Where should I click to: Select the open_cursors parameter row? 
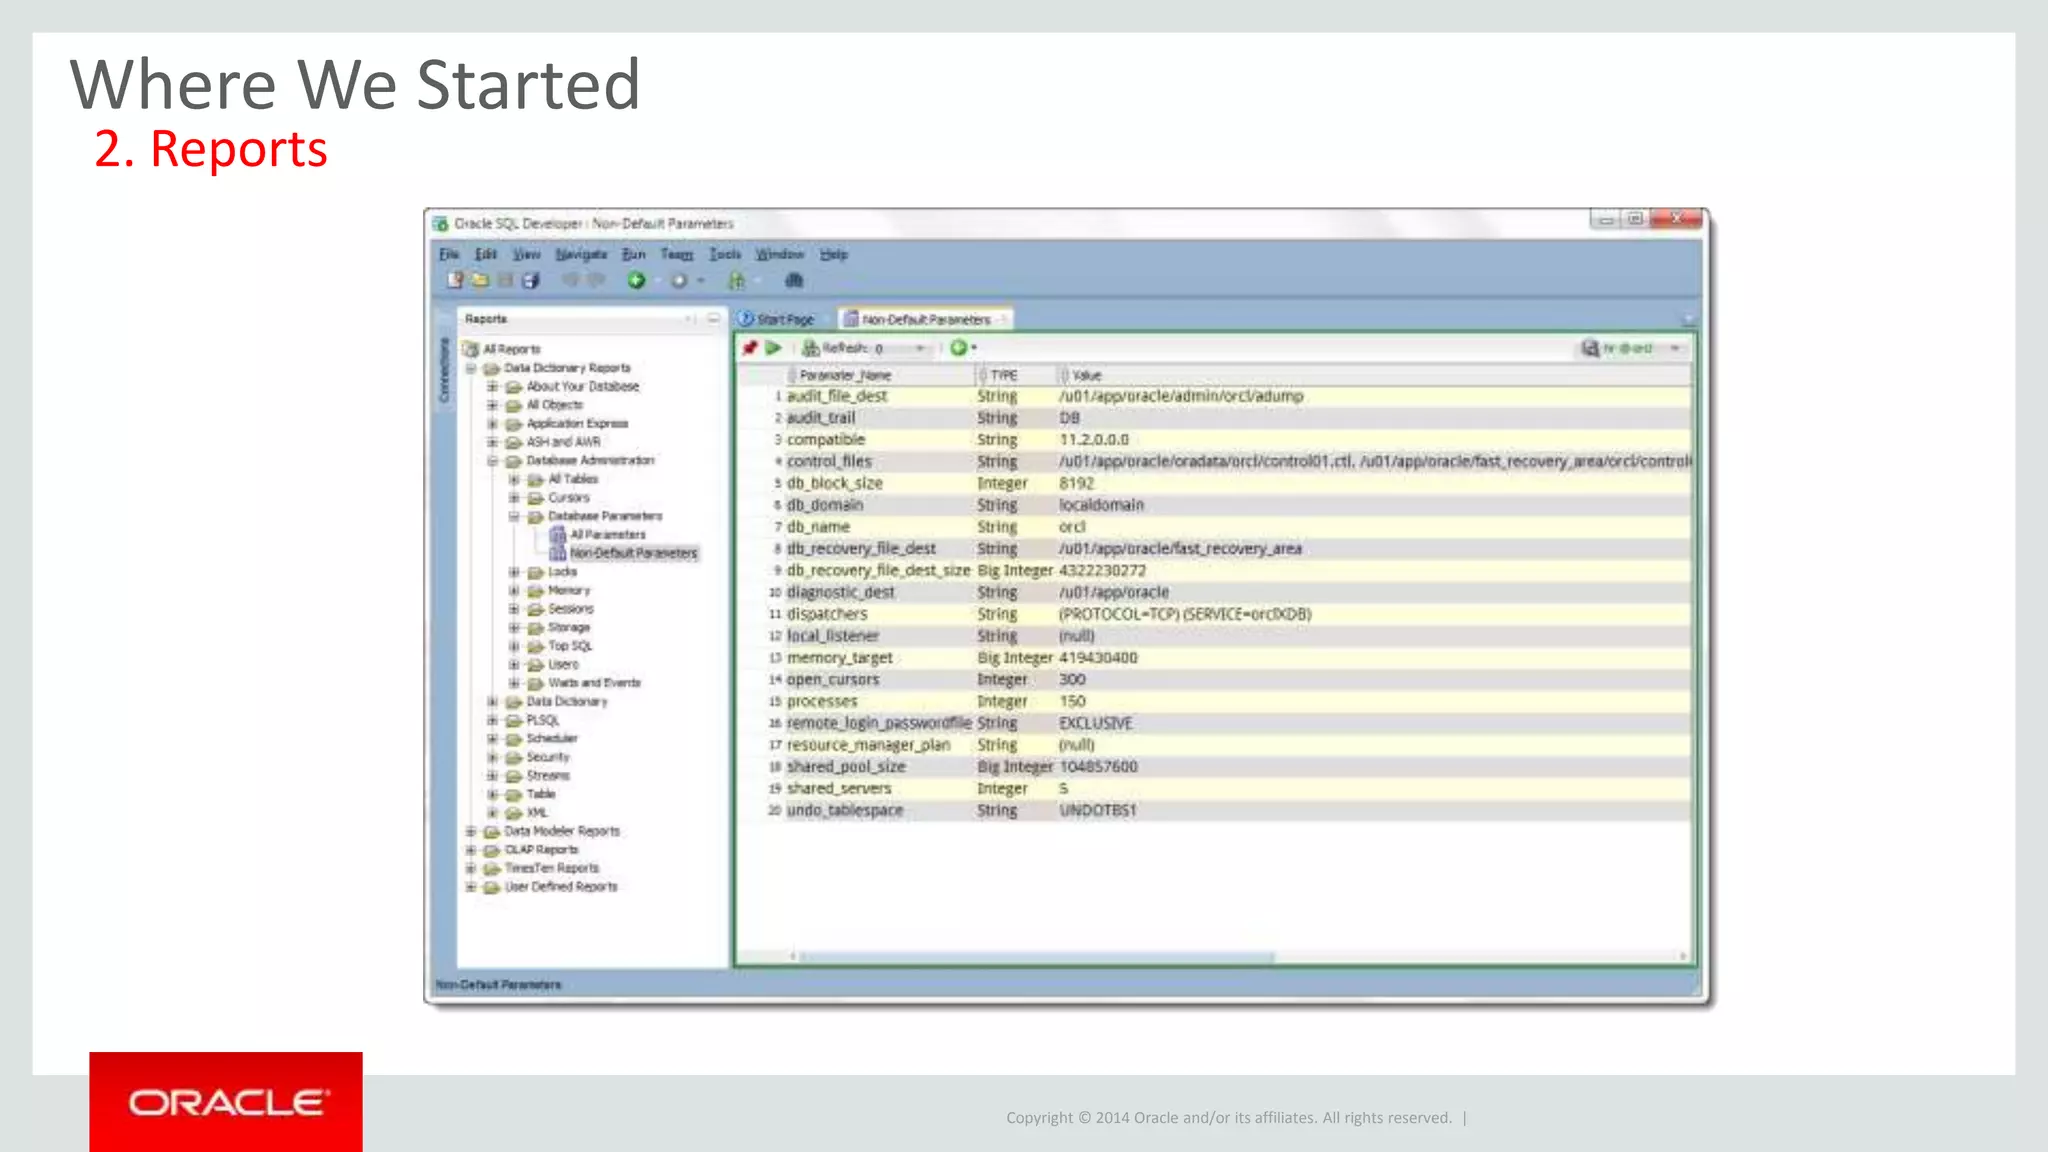point(1215,680)
